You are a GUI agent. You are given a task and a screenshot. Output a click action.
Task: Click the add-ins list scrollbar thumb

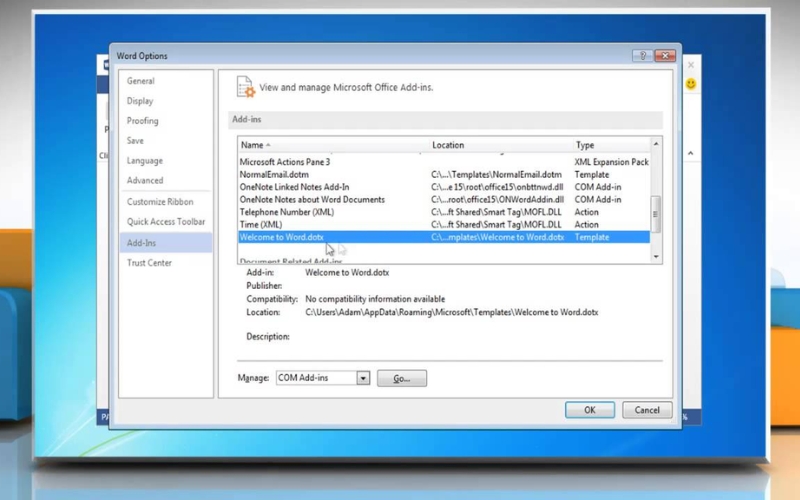(656, 214)
